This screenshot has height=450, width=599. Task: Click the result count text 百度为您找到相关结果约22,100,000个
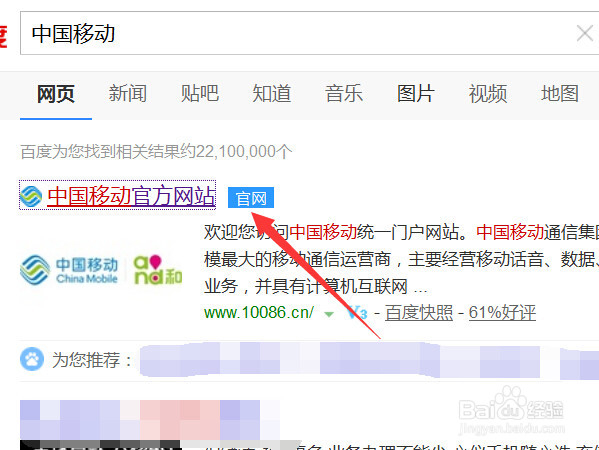[156, 152]
